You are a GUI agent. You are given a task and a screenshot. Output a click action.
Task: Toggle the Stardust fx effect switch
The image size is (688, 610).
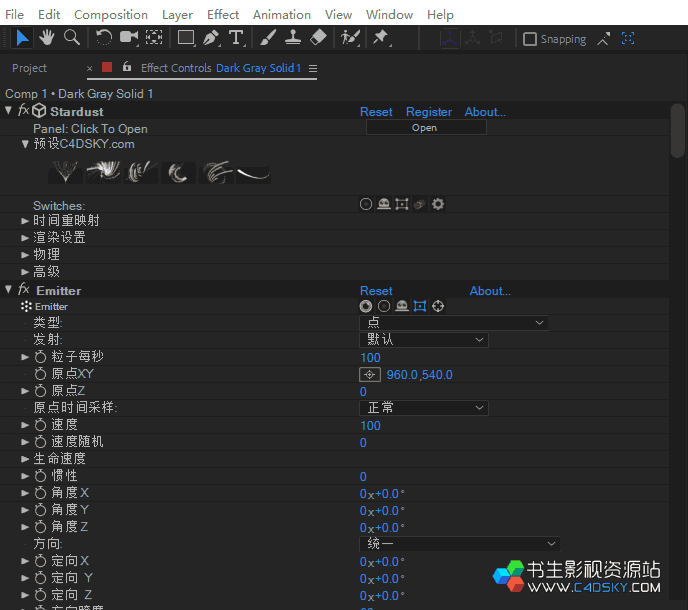(23, 110)
